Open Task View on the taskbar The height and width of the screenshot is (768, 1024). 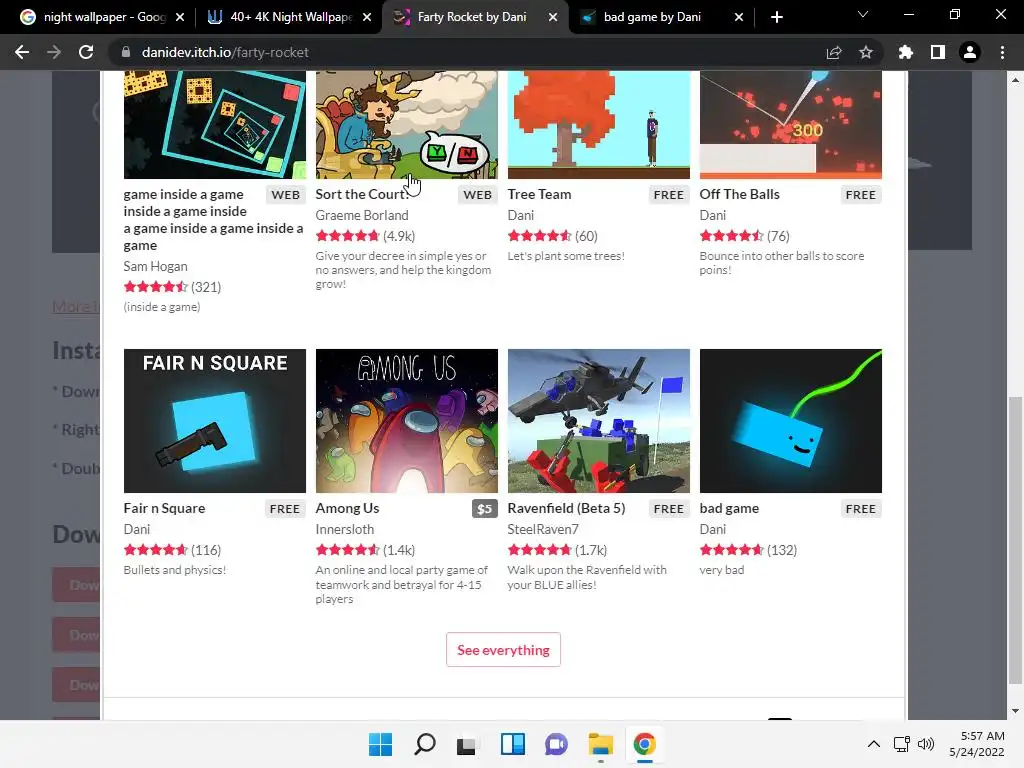coord(466,744)
